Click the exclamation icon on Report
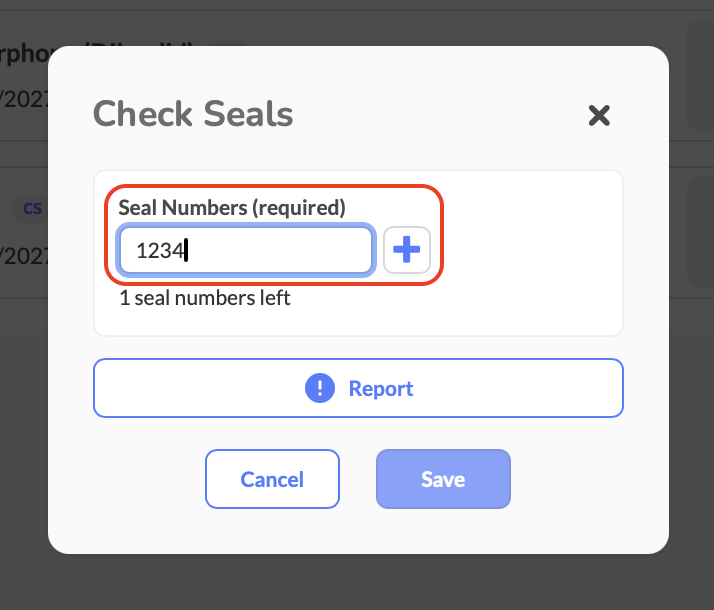Image resolution: width=714 pixels, height=610 pixels. [319, 388]
